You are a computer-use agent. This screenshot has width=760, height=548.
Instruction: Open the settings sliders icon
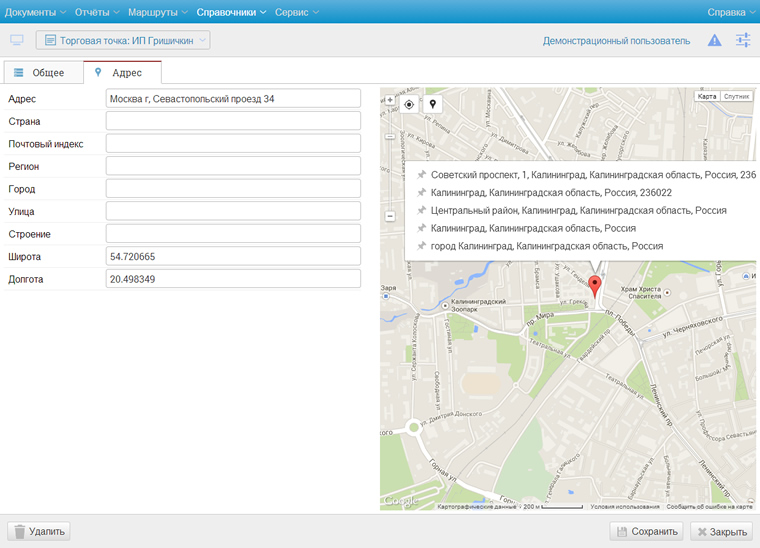pos(743,40)
